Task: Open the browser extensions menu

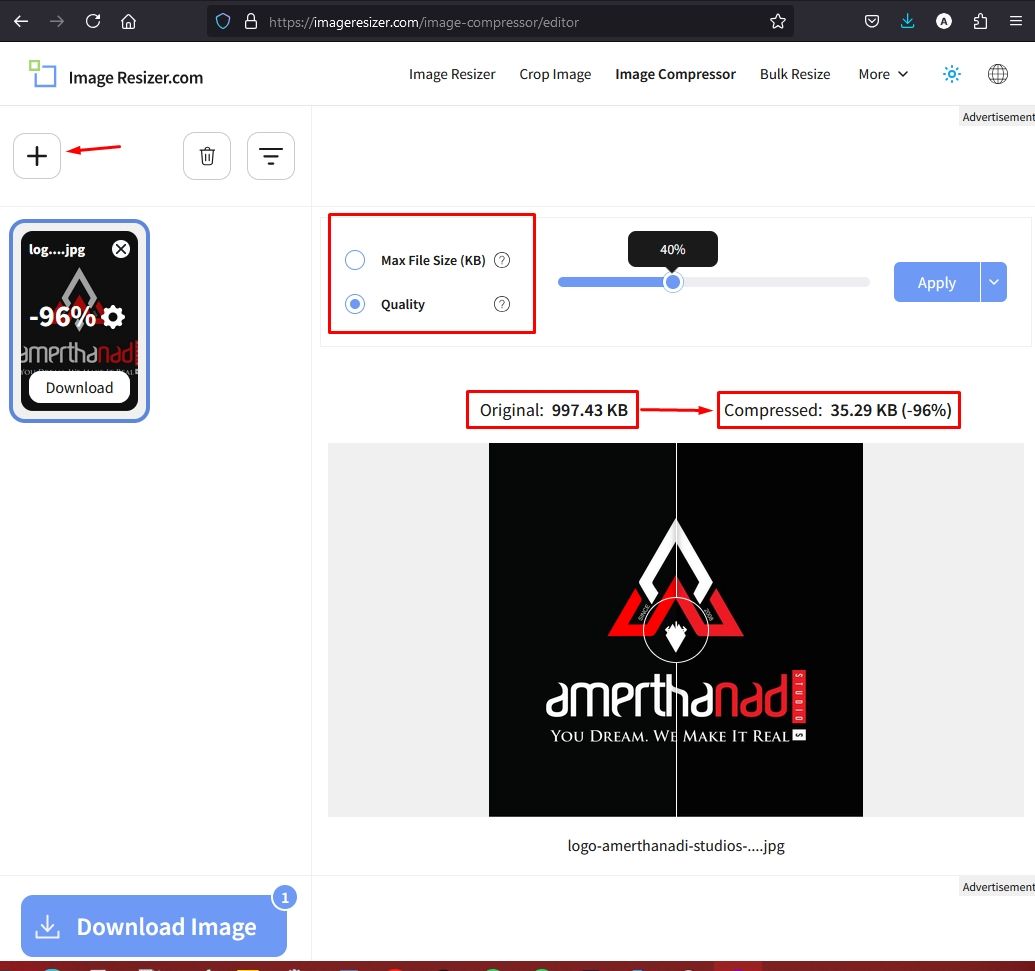Action: [980, 22]
